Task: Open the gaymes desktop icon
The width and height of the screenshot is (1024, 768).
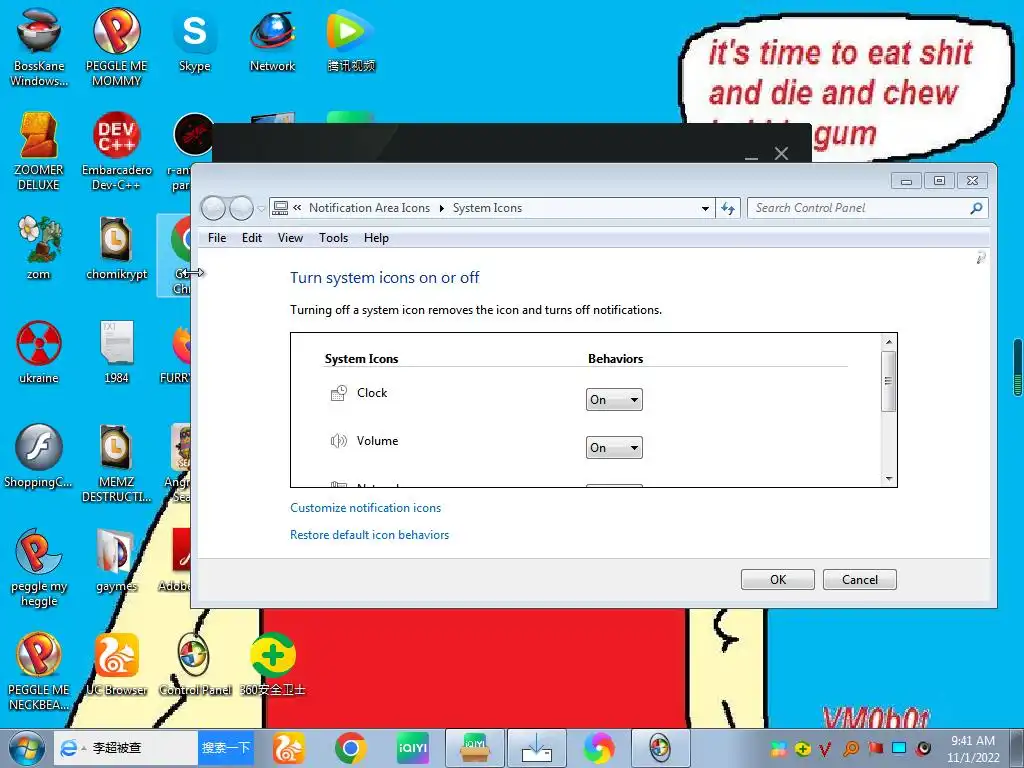Action: click(116, 560)
